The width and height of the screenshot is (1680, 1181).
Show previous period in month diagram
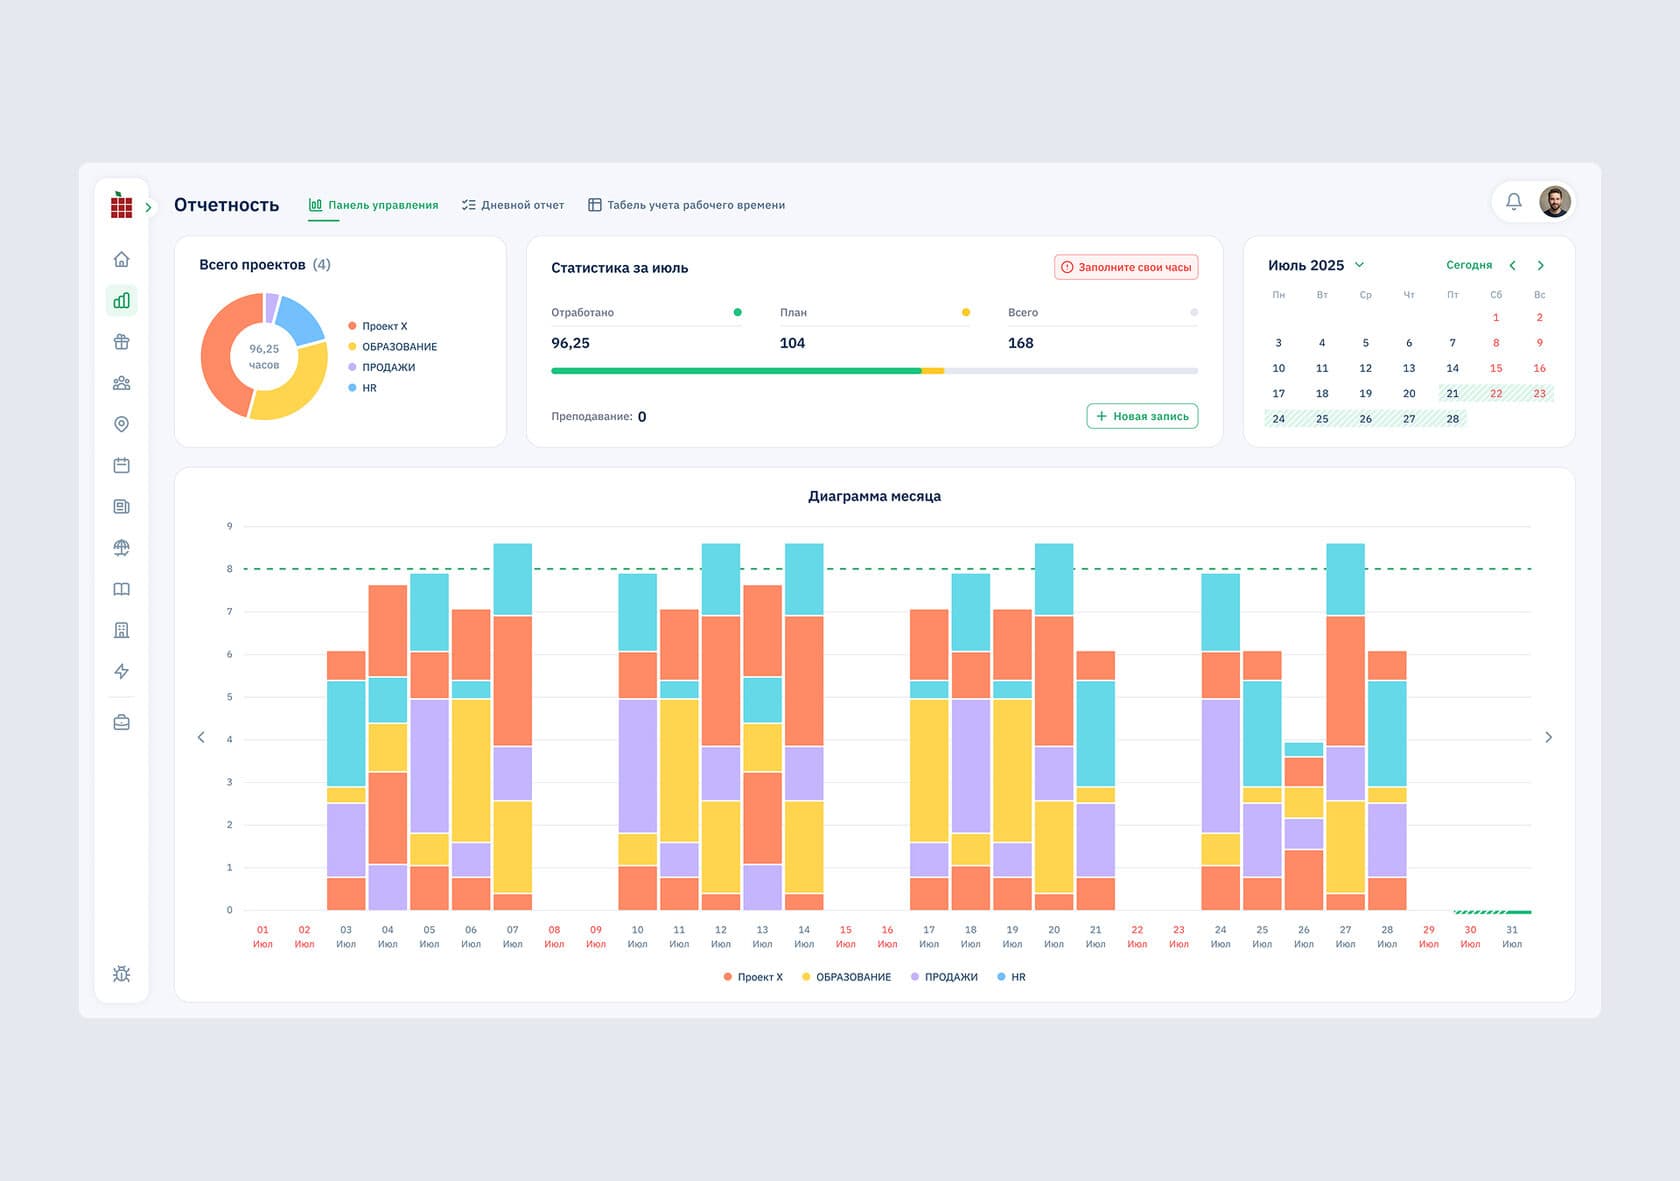201,737
